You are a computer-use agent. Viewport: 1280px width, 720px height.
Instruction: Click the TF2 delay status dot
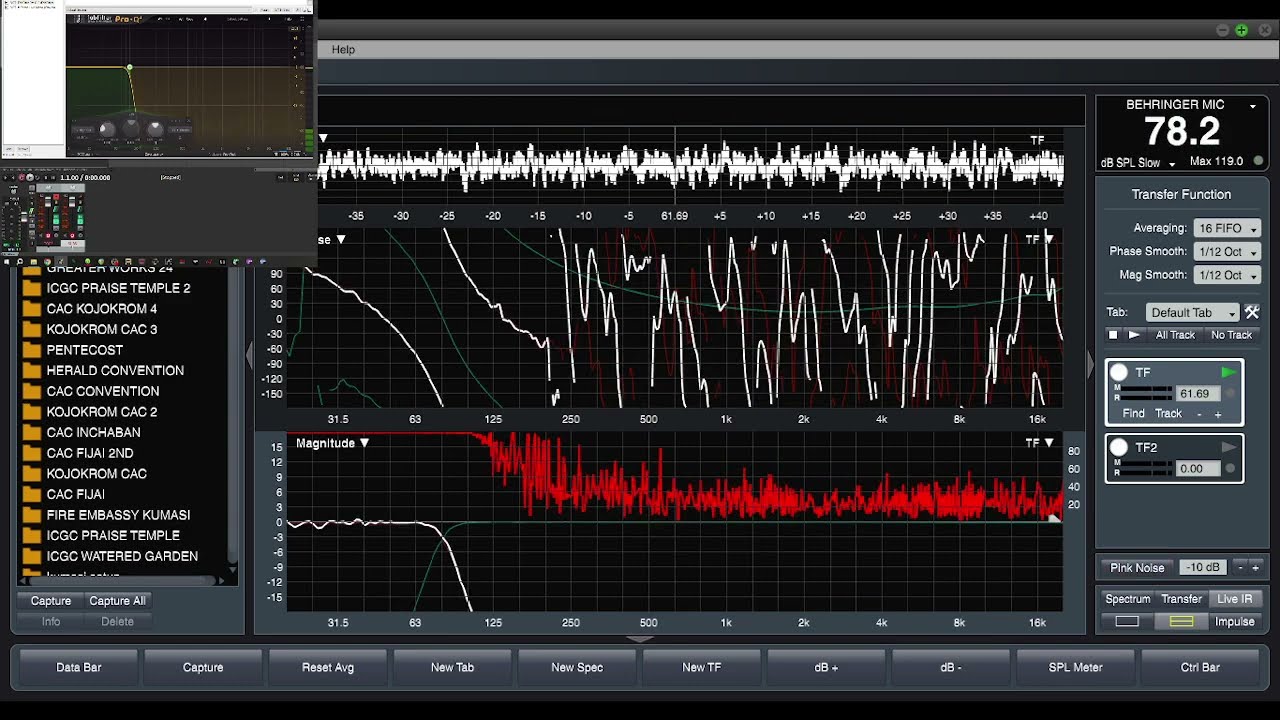(1230, 469)
